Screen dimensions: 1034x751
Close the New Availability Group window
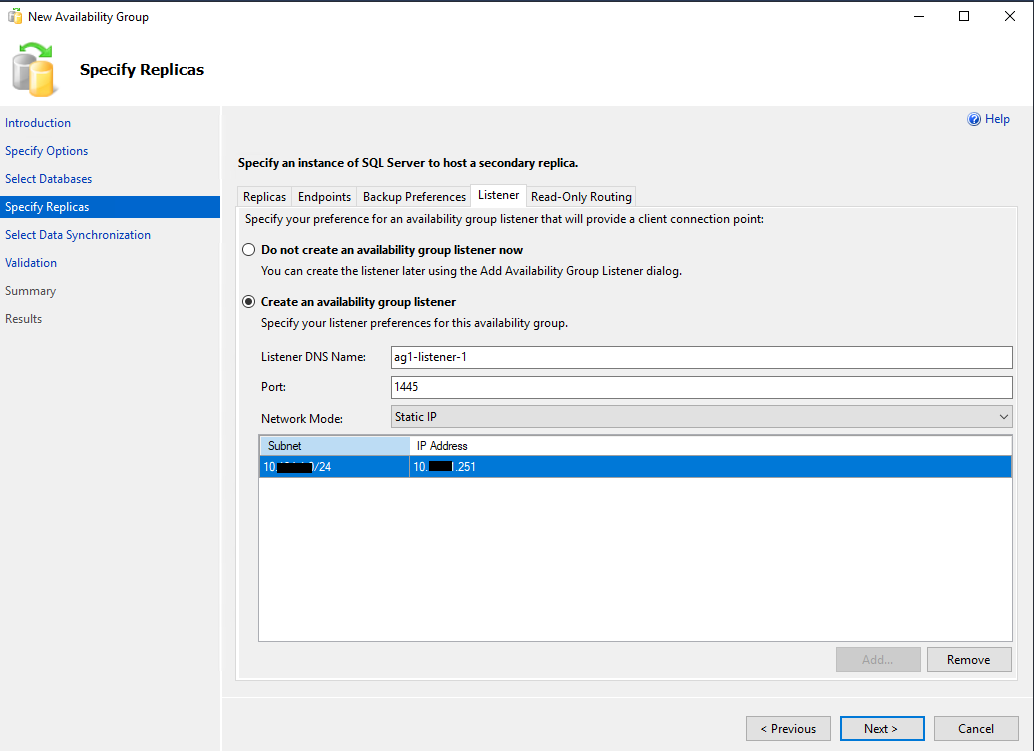[1010, 16]
